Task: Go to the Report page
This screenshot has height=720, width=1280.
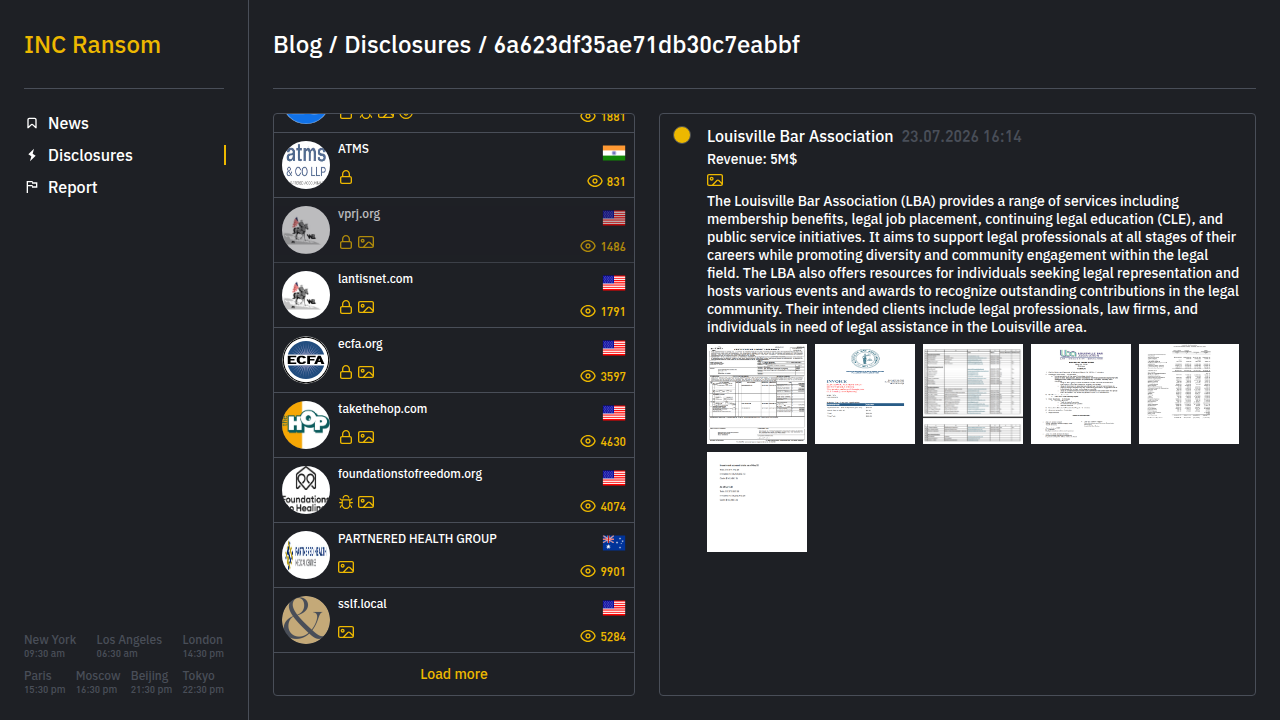Action: tap(73, 187)
